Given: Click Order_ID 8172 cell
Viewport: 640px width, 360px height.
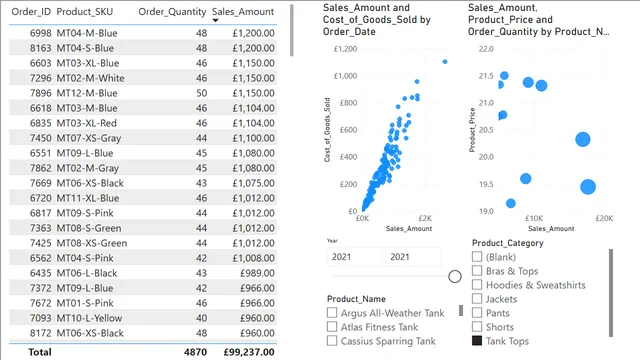Looking at the screenshot, I should (40, 333).
